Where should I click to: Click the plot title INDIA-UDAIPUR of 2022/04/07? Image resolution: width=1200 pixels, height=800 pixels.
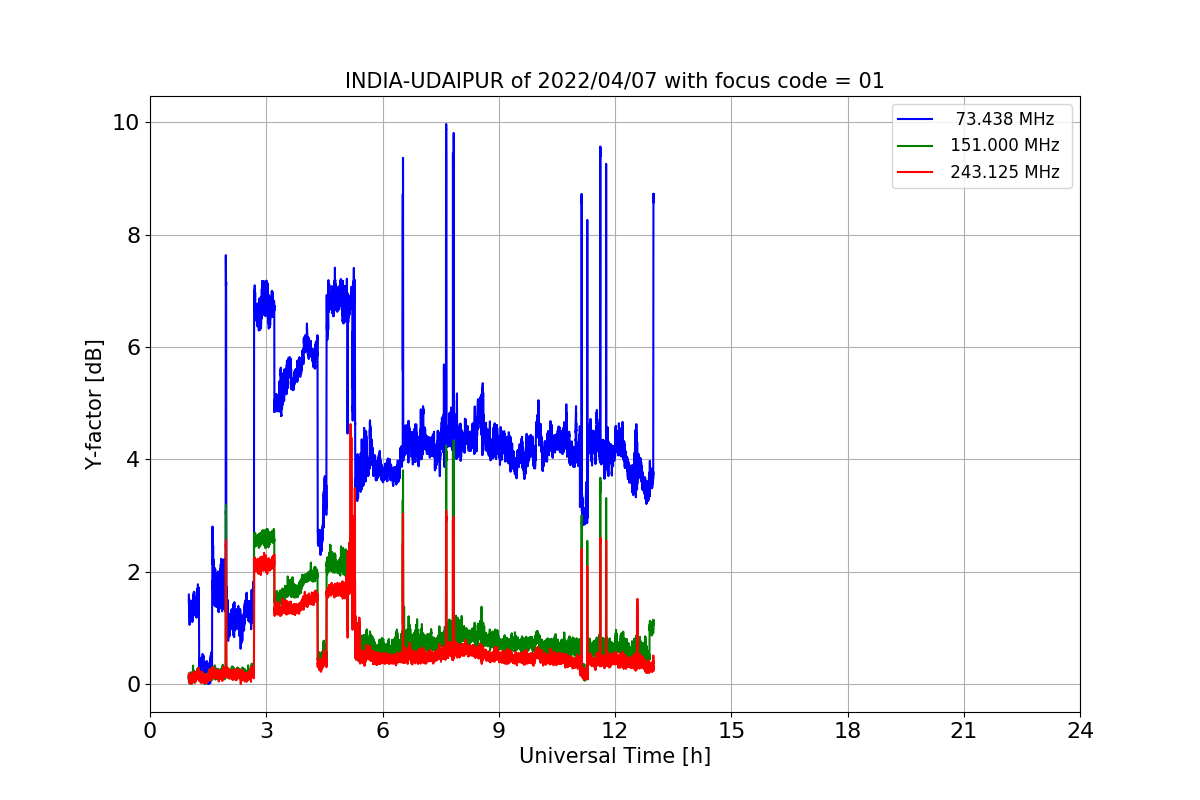coord(615,81)
